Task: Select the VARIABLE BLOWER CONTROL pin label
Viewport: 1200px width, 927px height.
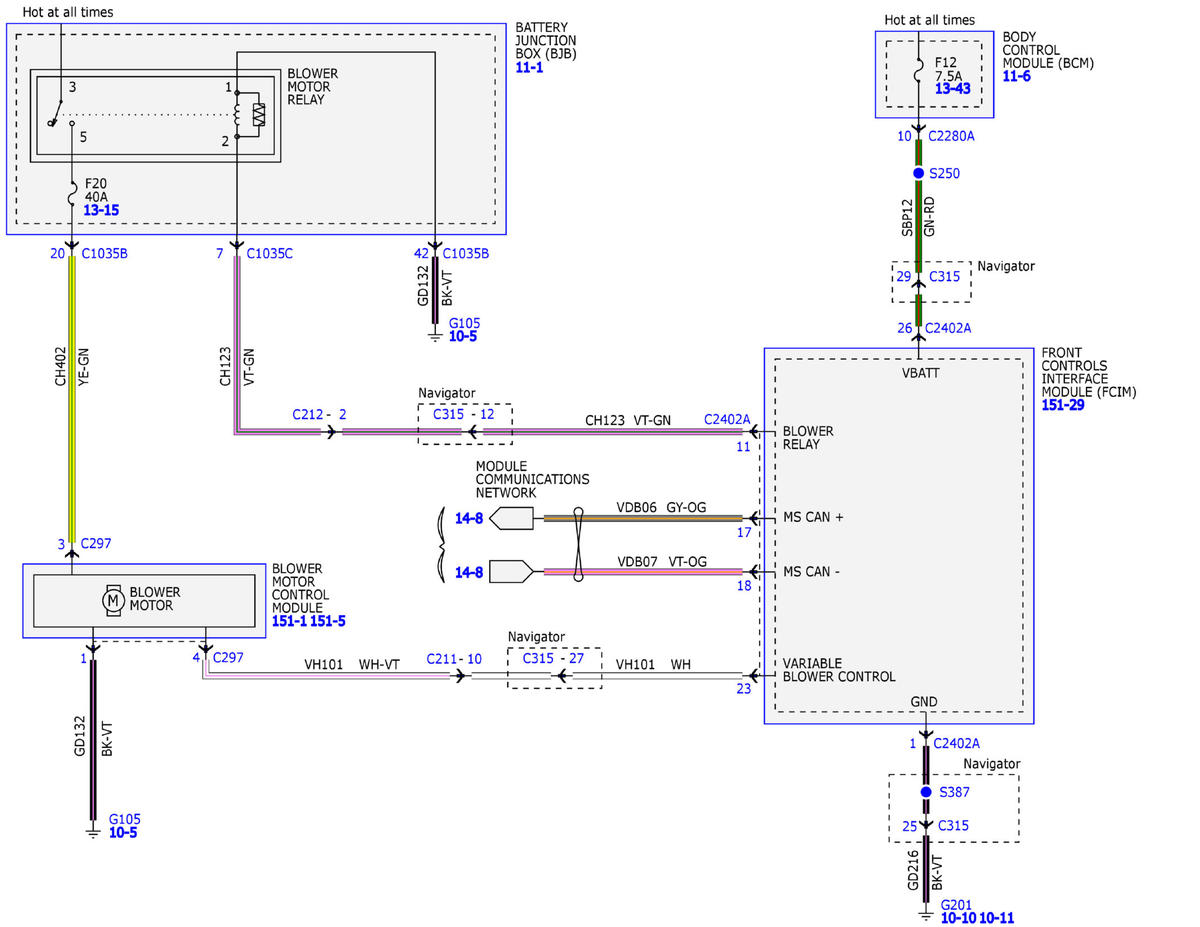Action: (839, 670)
